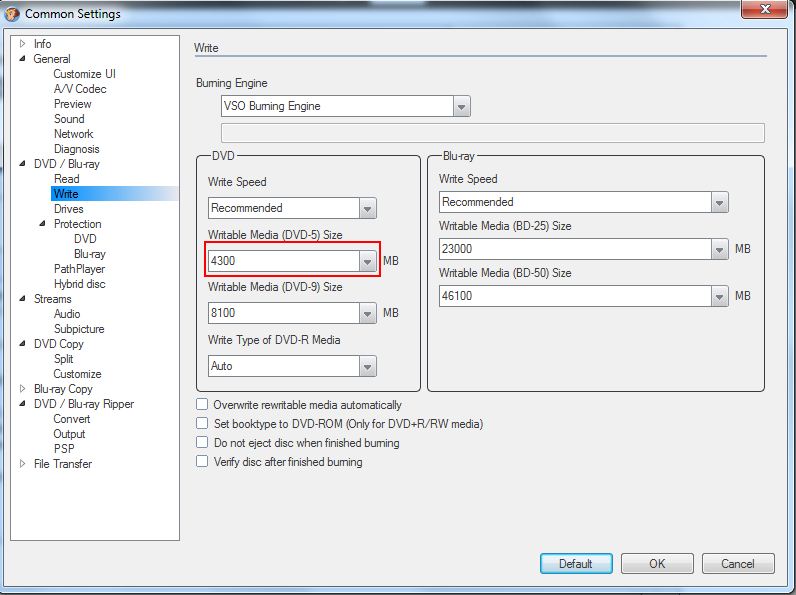Image resolution: width=796 pixels, height=595 pixels.
Task: Click the Blu-ray Copy tree label
Action: pos(63,389)
